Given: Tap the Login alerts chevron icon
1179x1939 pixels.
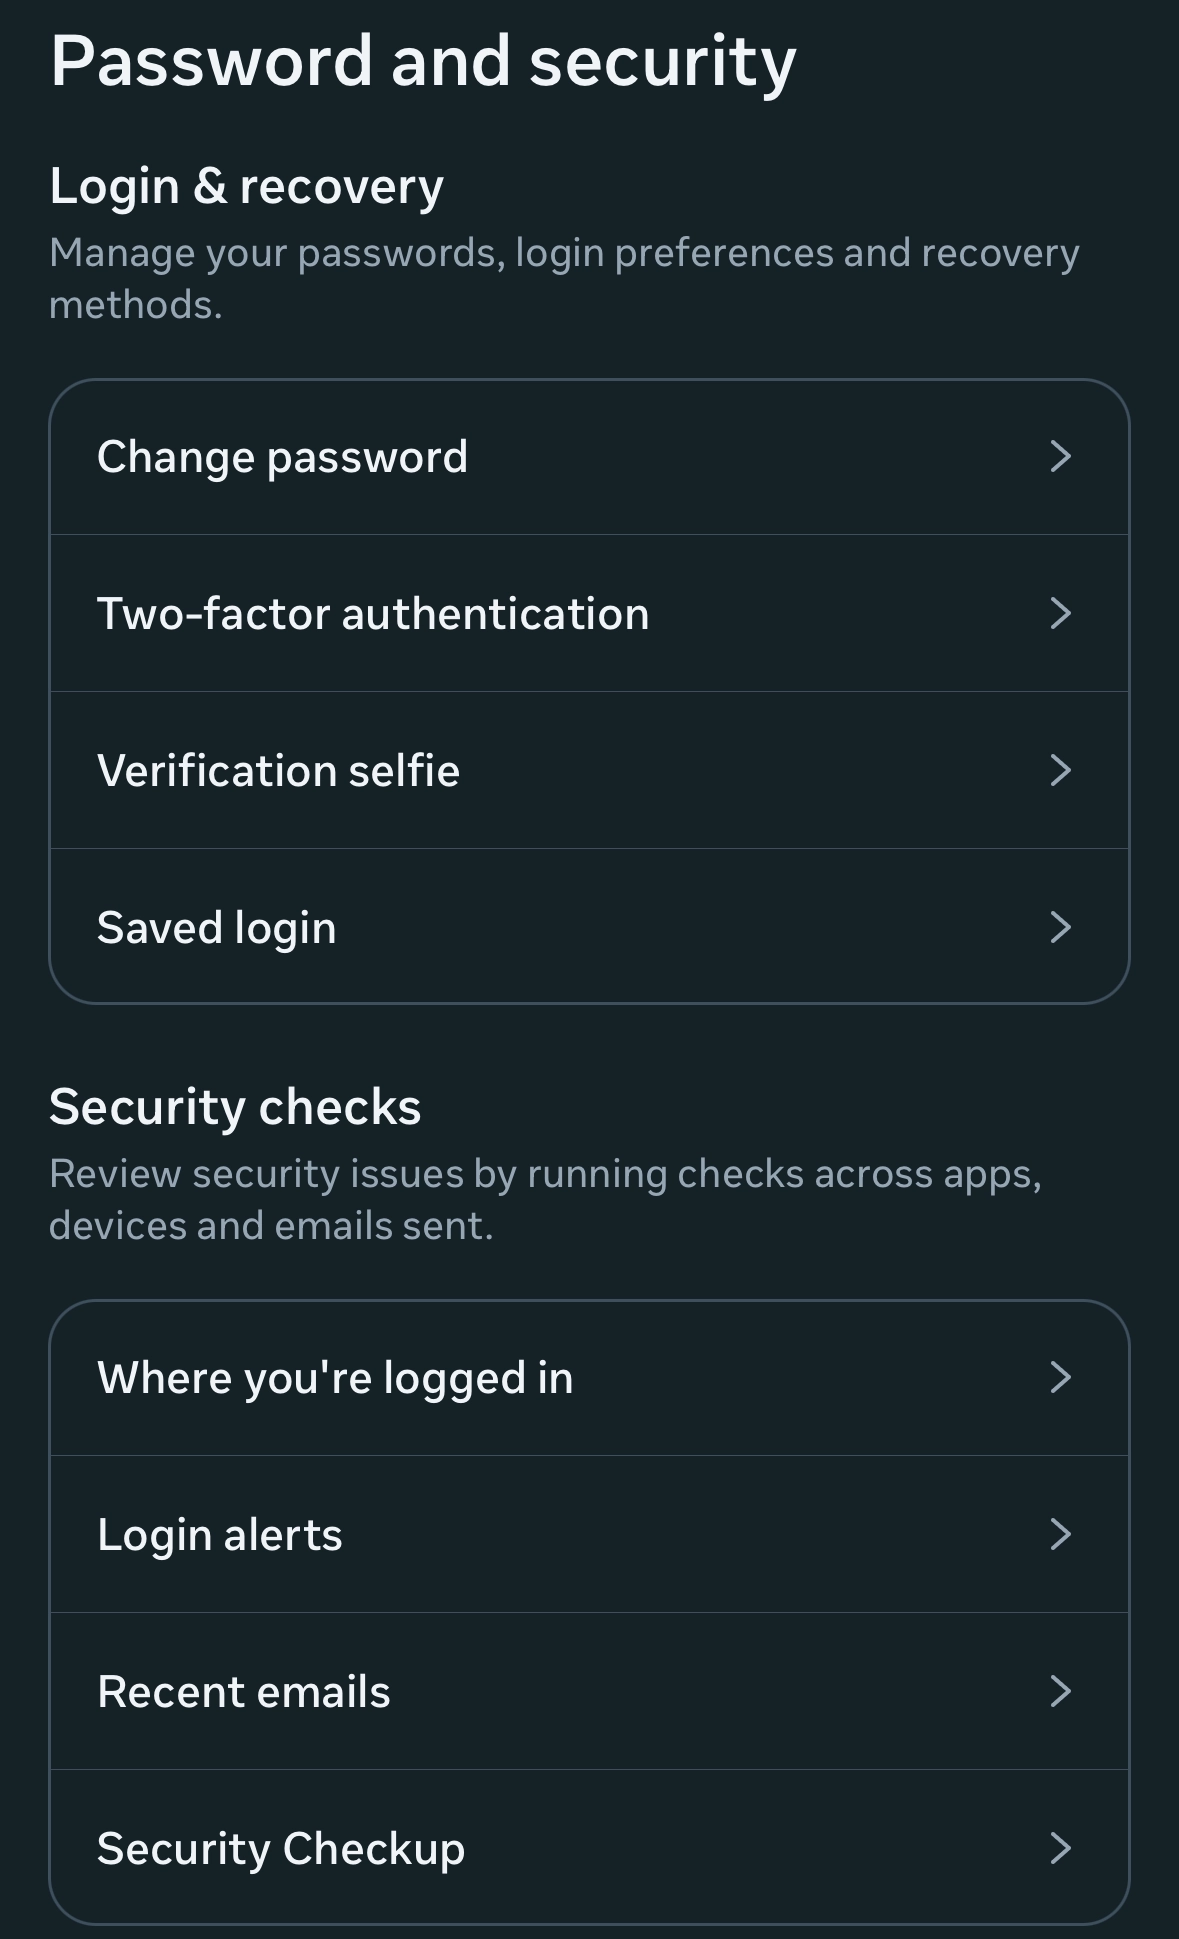Looking at the screenshot, I should click(1060, 1534).
